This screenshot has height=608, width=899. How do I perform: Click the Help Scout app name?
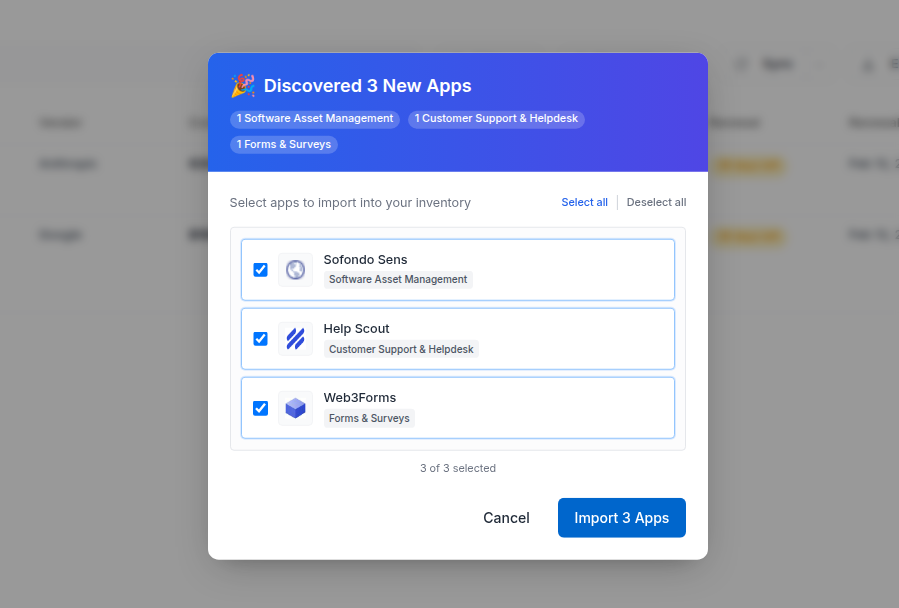(x=356, y=329)
